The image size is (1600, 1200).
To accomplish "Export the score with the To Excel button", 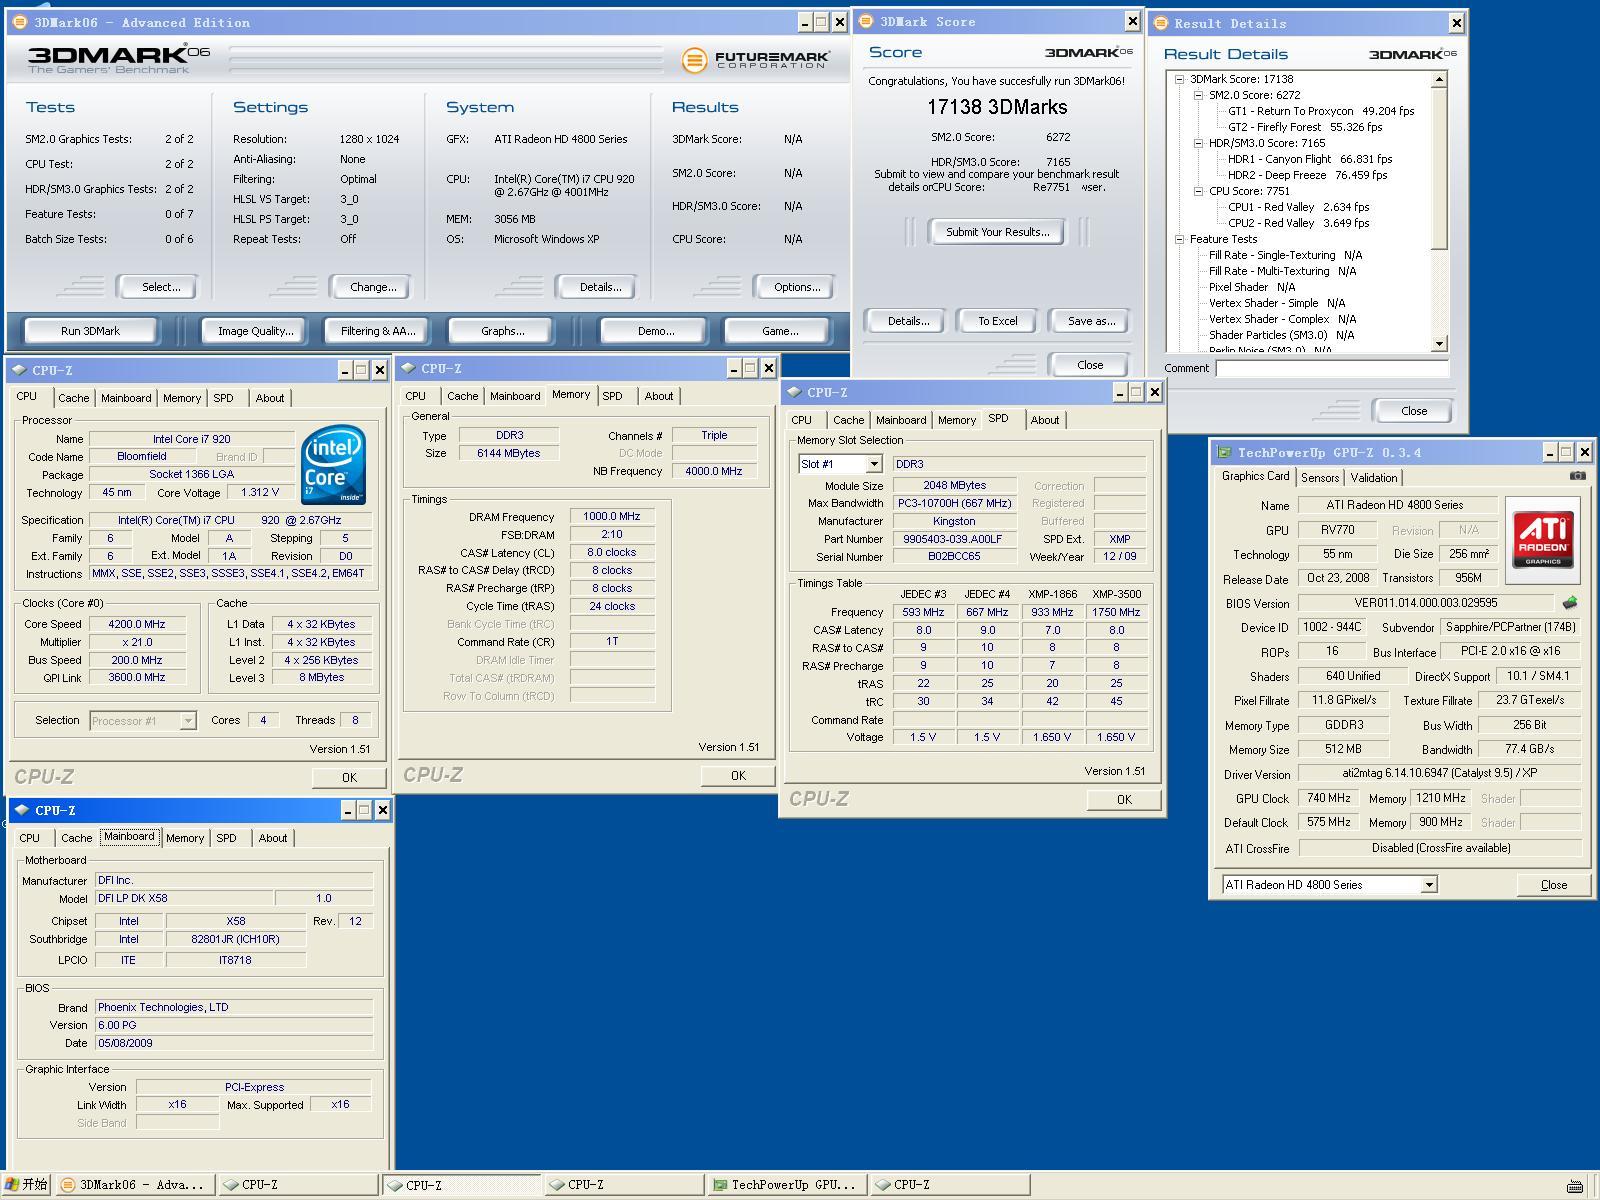I will point(998,321).
